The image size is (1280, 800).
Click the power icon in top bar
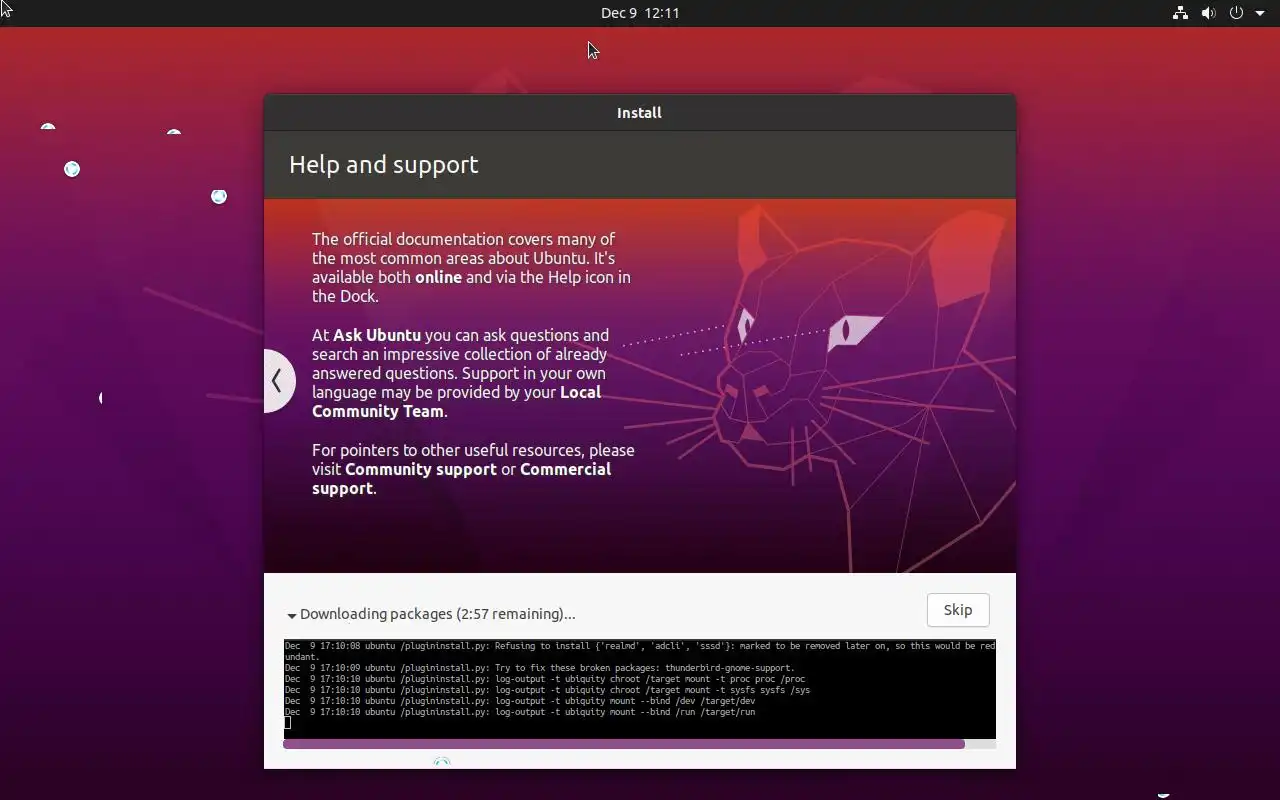point(1236,13)
